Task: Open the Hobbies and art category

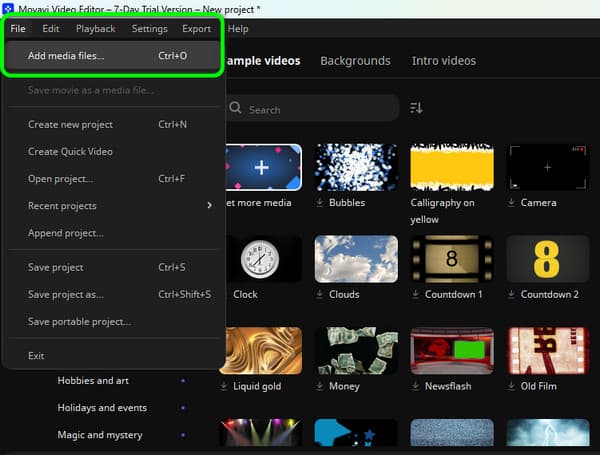Action: click(93, 381)
